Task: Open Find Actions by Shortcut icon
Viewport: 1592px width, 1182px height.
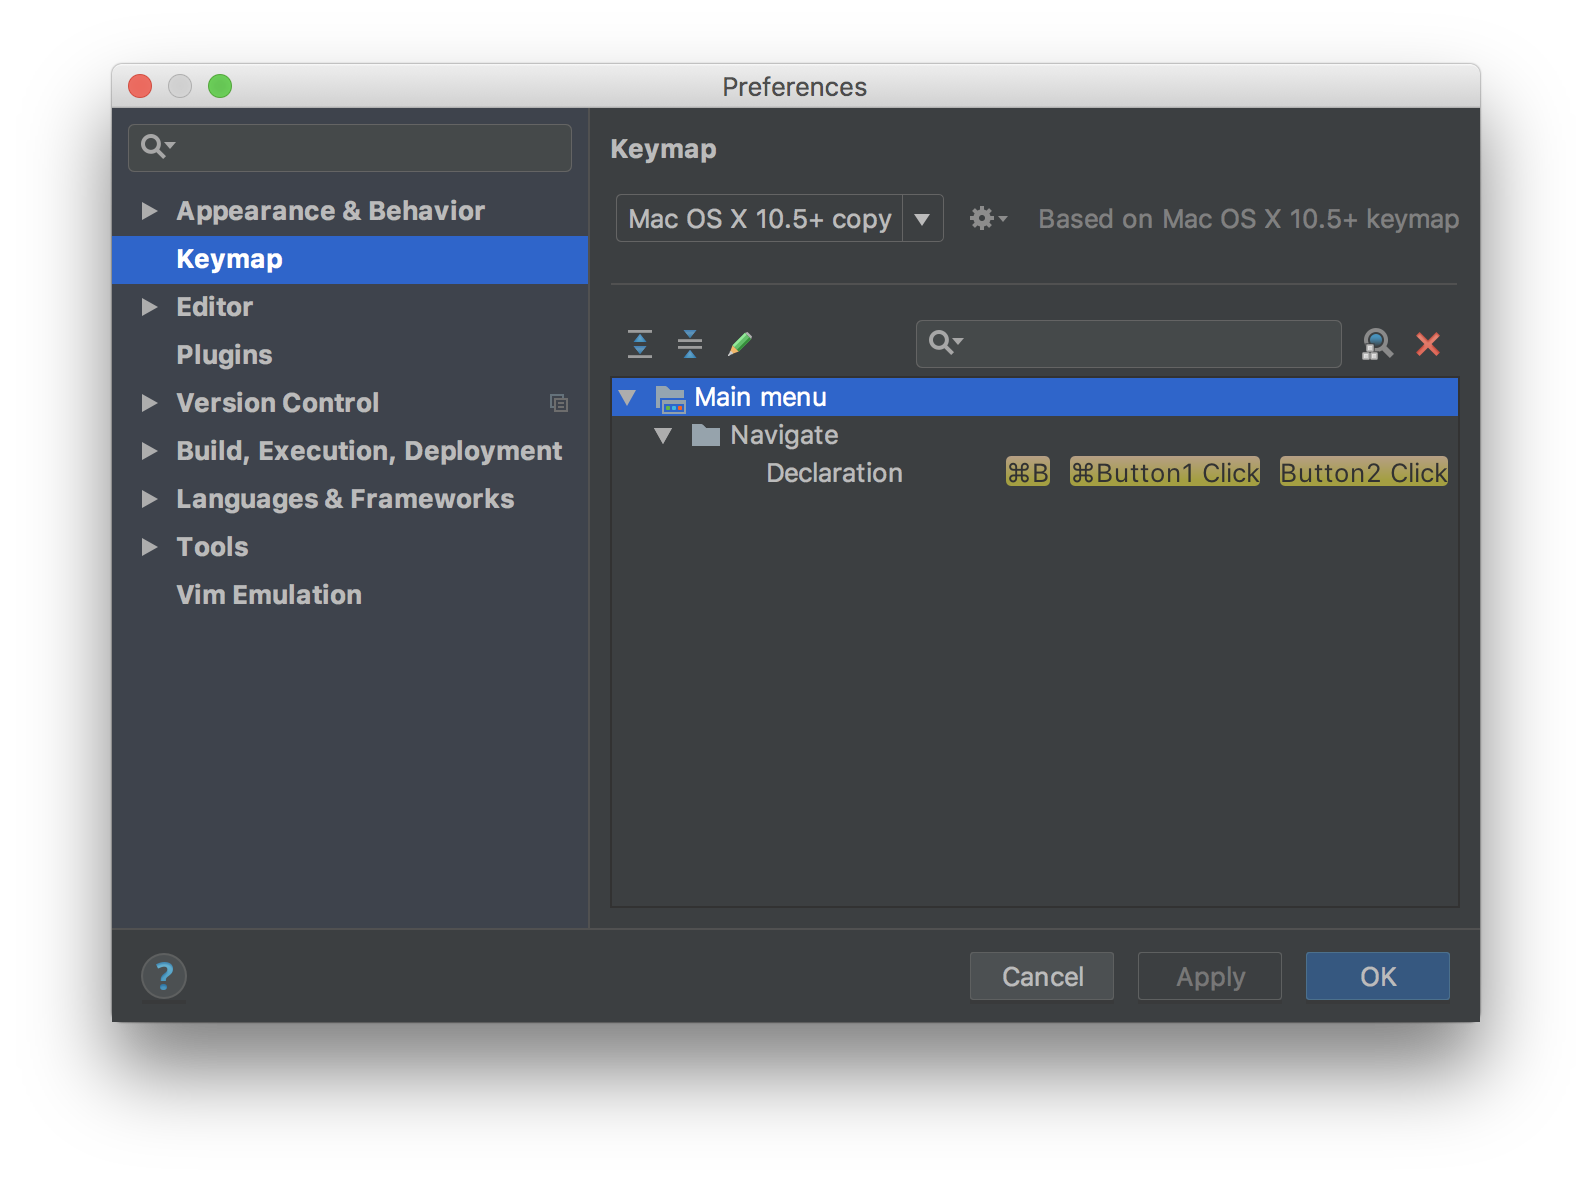Action: coord(1377,344)
